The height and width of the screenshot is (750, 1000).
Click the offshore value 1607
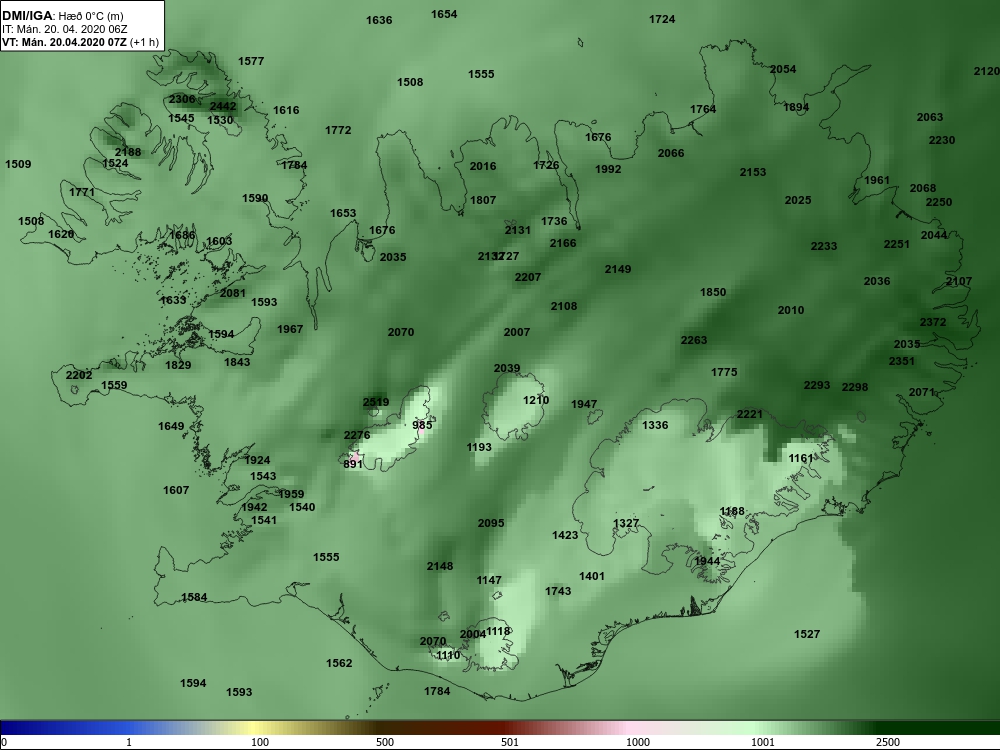176,490
